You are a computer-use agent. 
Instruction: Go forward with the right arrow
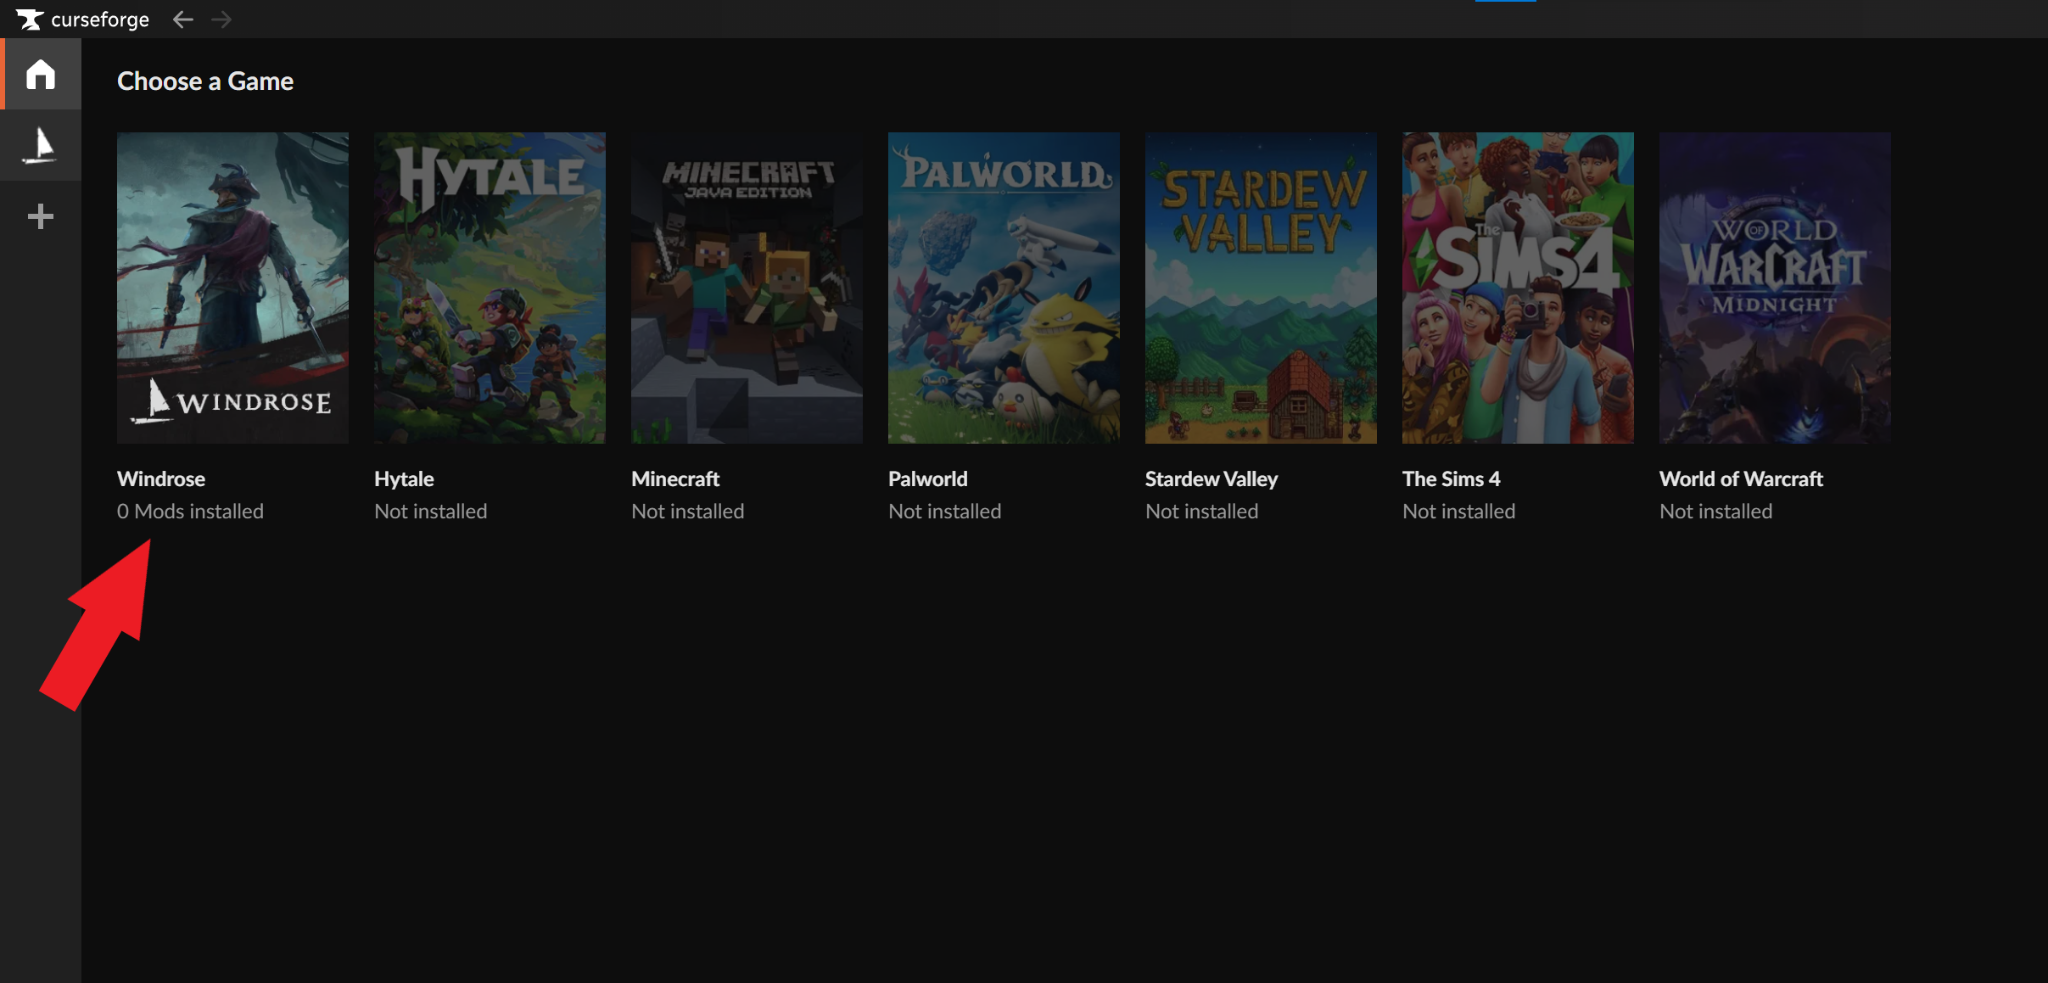pos(222,19)
